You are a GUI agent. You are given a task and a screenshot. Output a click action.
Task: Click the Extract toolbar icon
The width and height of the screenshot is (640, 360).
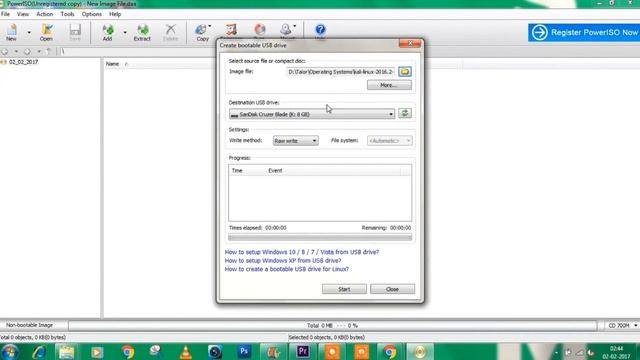pyautogui.click(x=142, y=32)
